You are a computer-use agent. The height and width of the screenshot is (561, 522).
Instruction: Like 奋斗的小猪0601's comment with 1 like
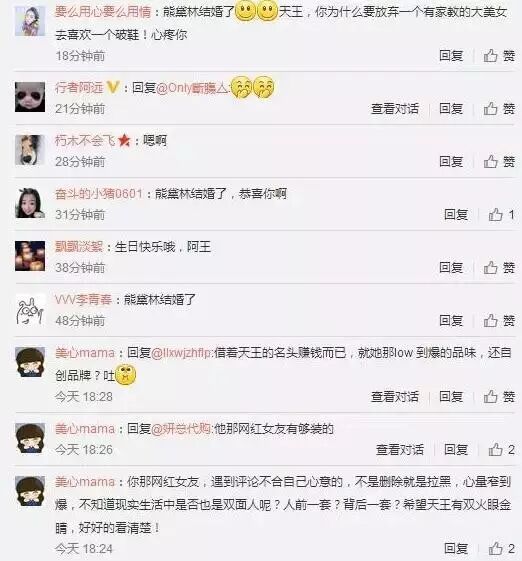(501, 215)
